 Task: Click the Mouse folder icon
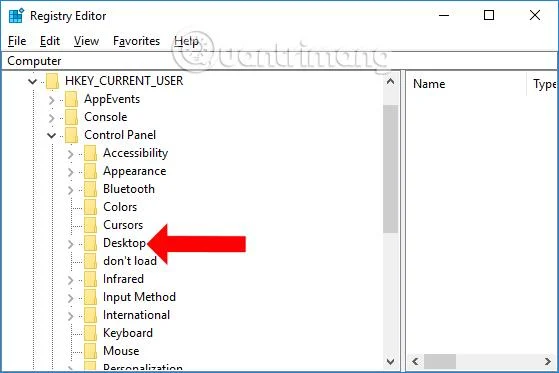coord(90,351)
